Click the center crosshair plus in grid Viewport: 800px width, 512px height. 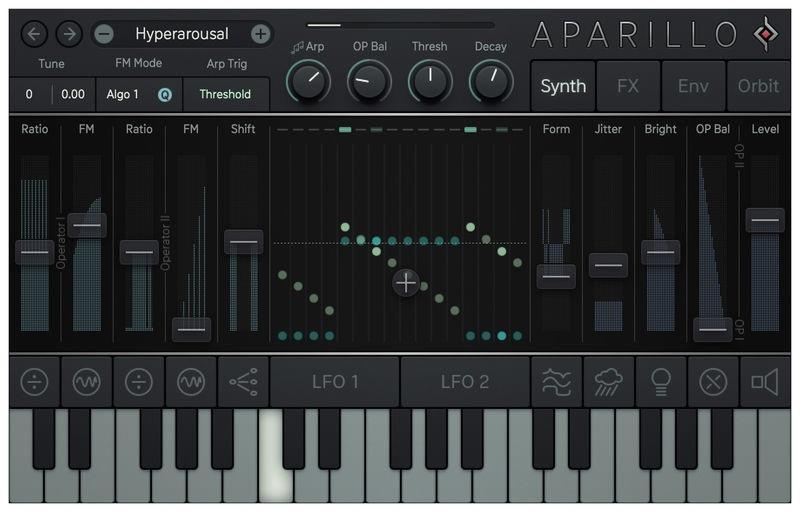pyautogui.click(x=406, y=283)
